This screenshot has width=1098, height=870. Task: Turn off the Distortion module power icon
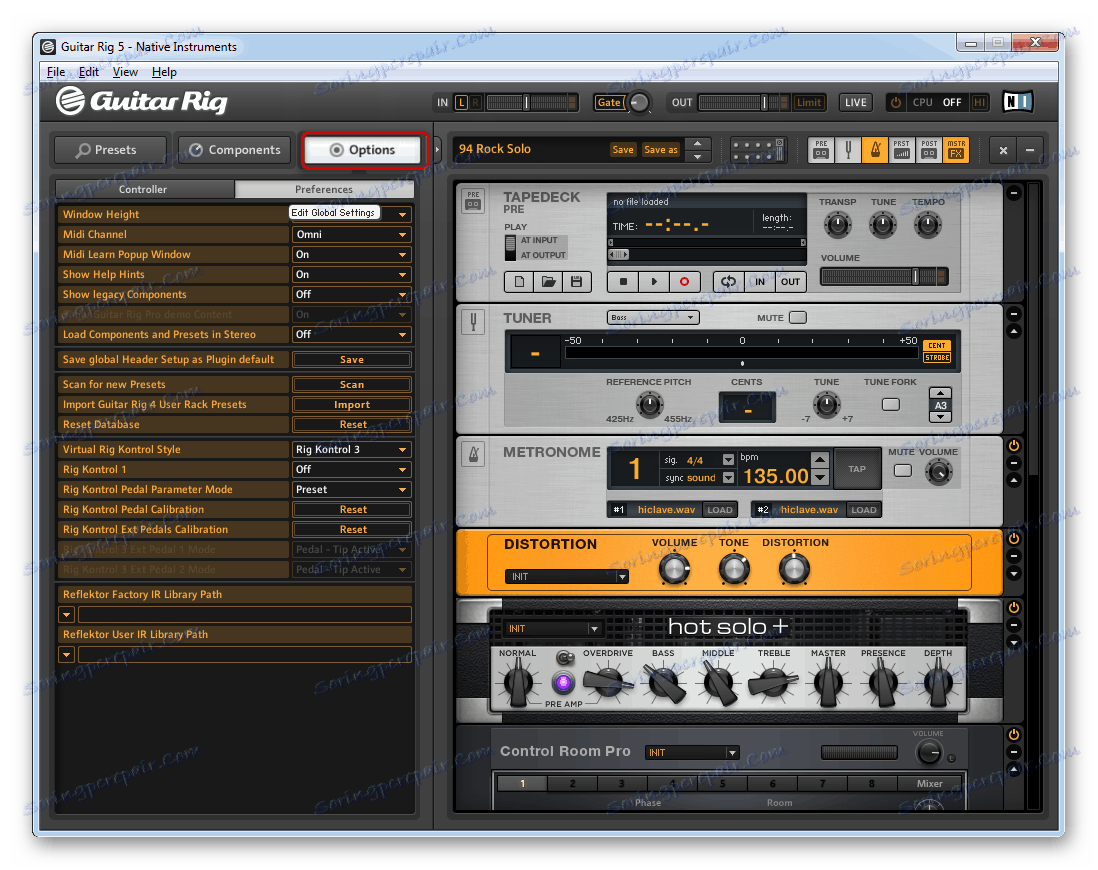(1013, 539)
